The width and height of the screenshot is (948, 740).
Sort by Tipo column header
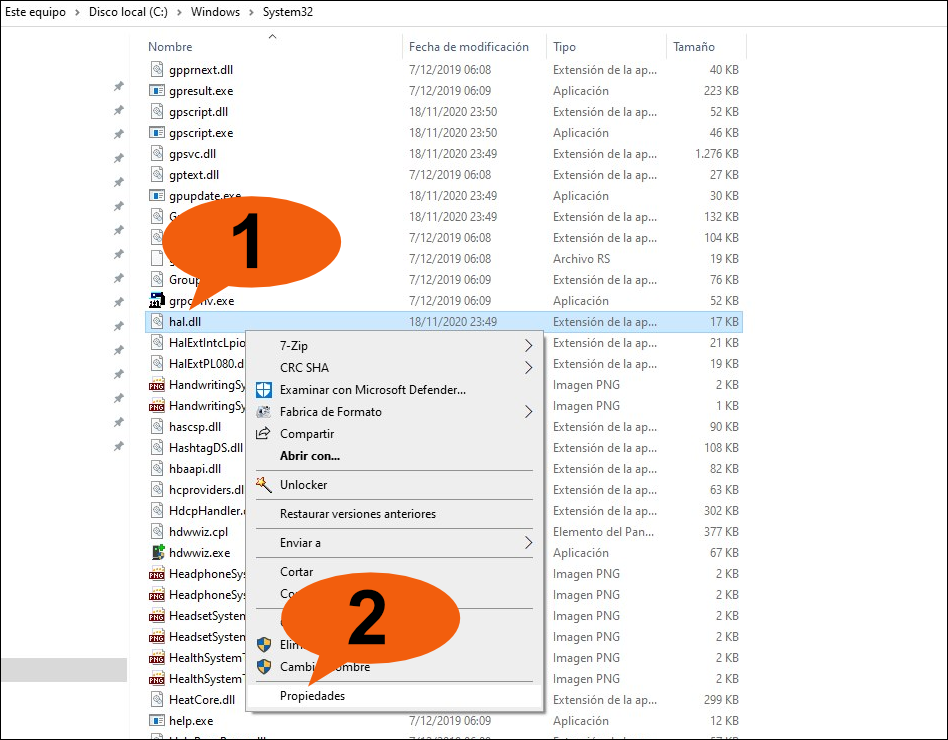click(x=564, y=47)
